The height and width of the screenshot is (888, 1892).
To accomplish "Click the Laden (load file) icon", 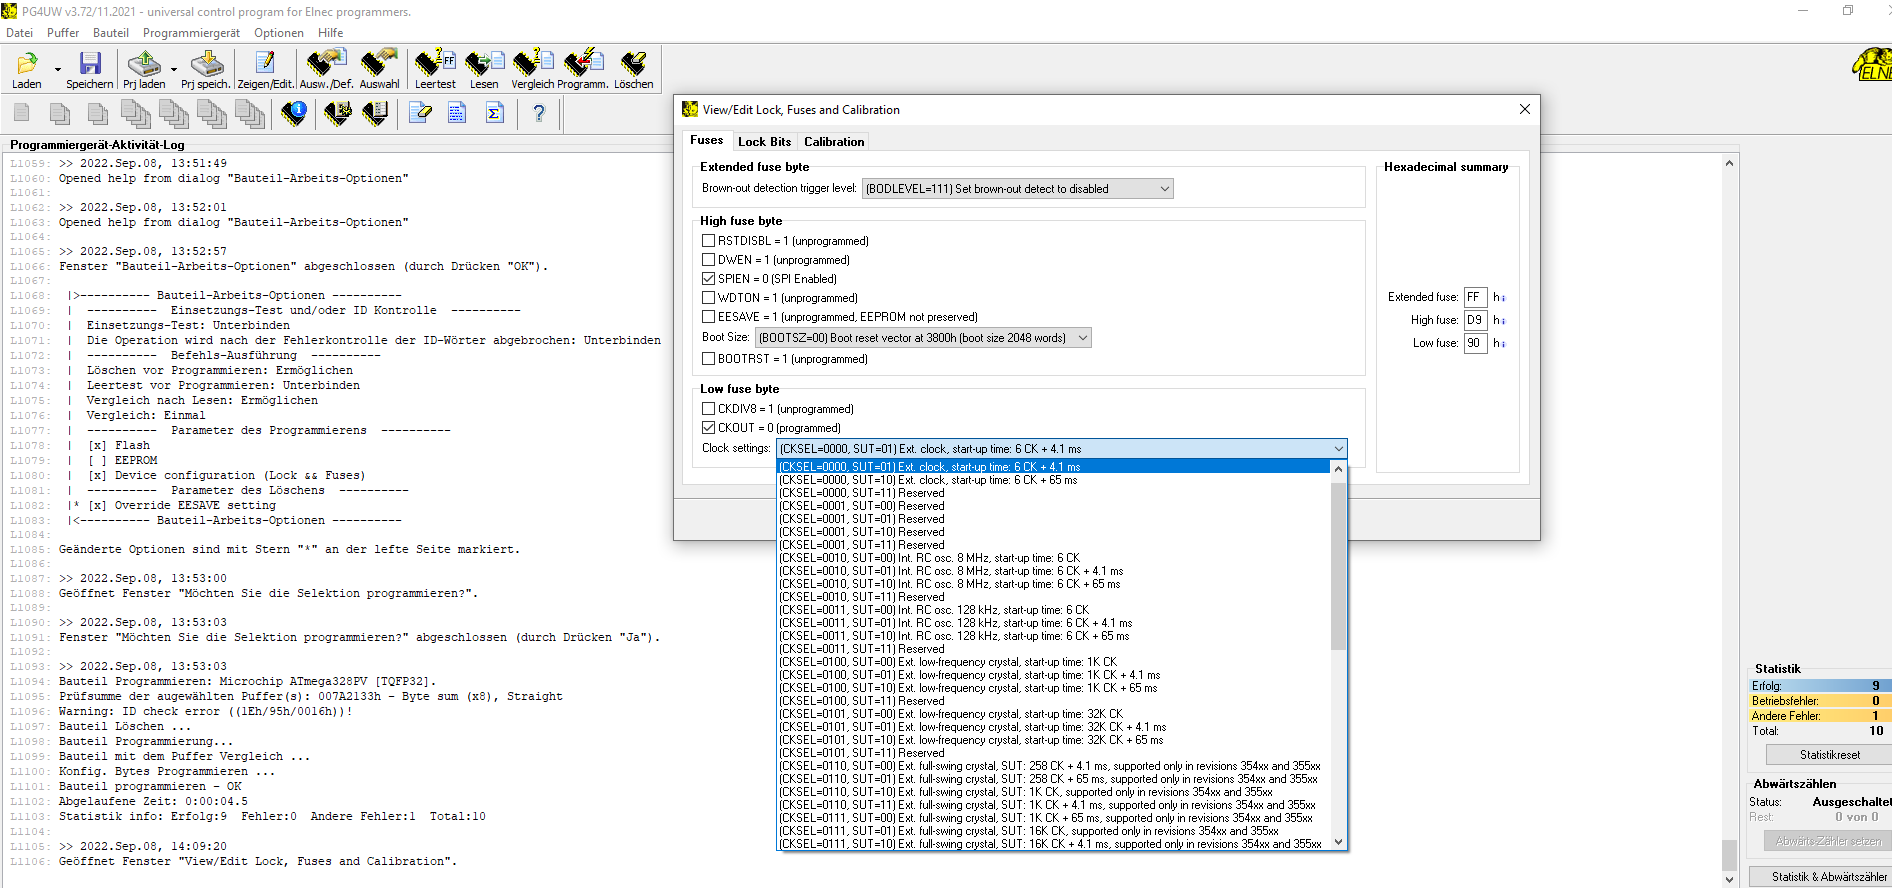I will click(x=27, y=64).
